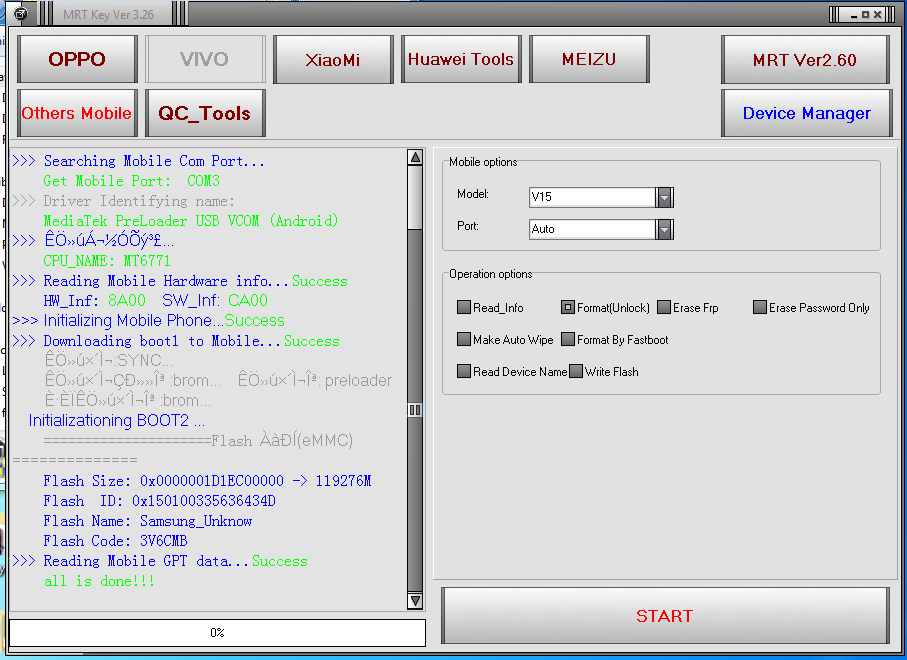Screen dimensions: 907x660
Task: Click log scrollbar down arrow
Action: point(415,601)
